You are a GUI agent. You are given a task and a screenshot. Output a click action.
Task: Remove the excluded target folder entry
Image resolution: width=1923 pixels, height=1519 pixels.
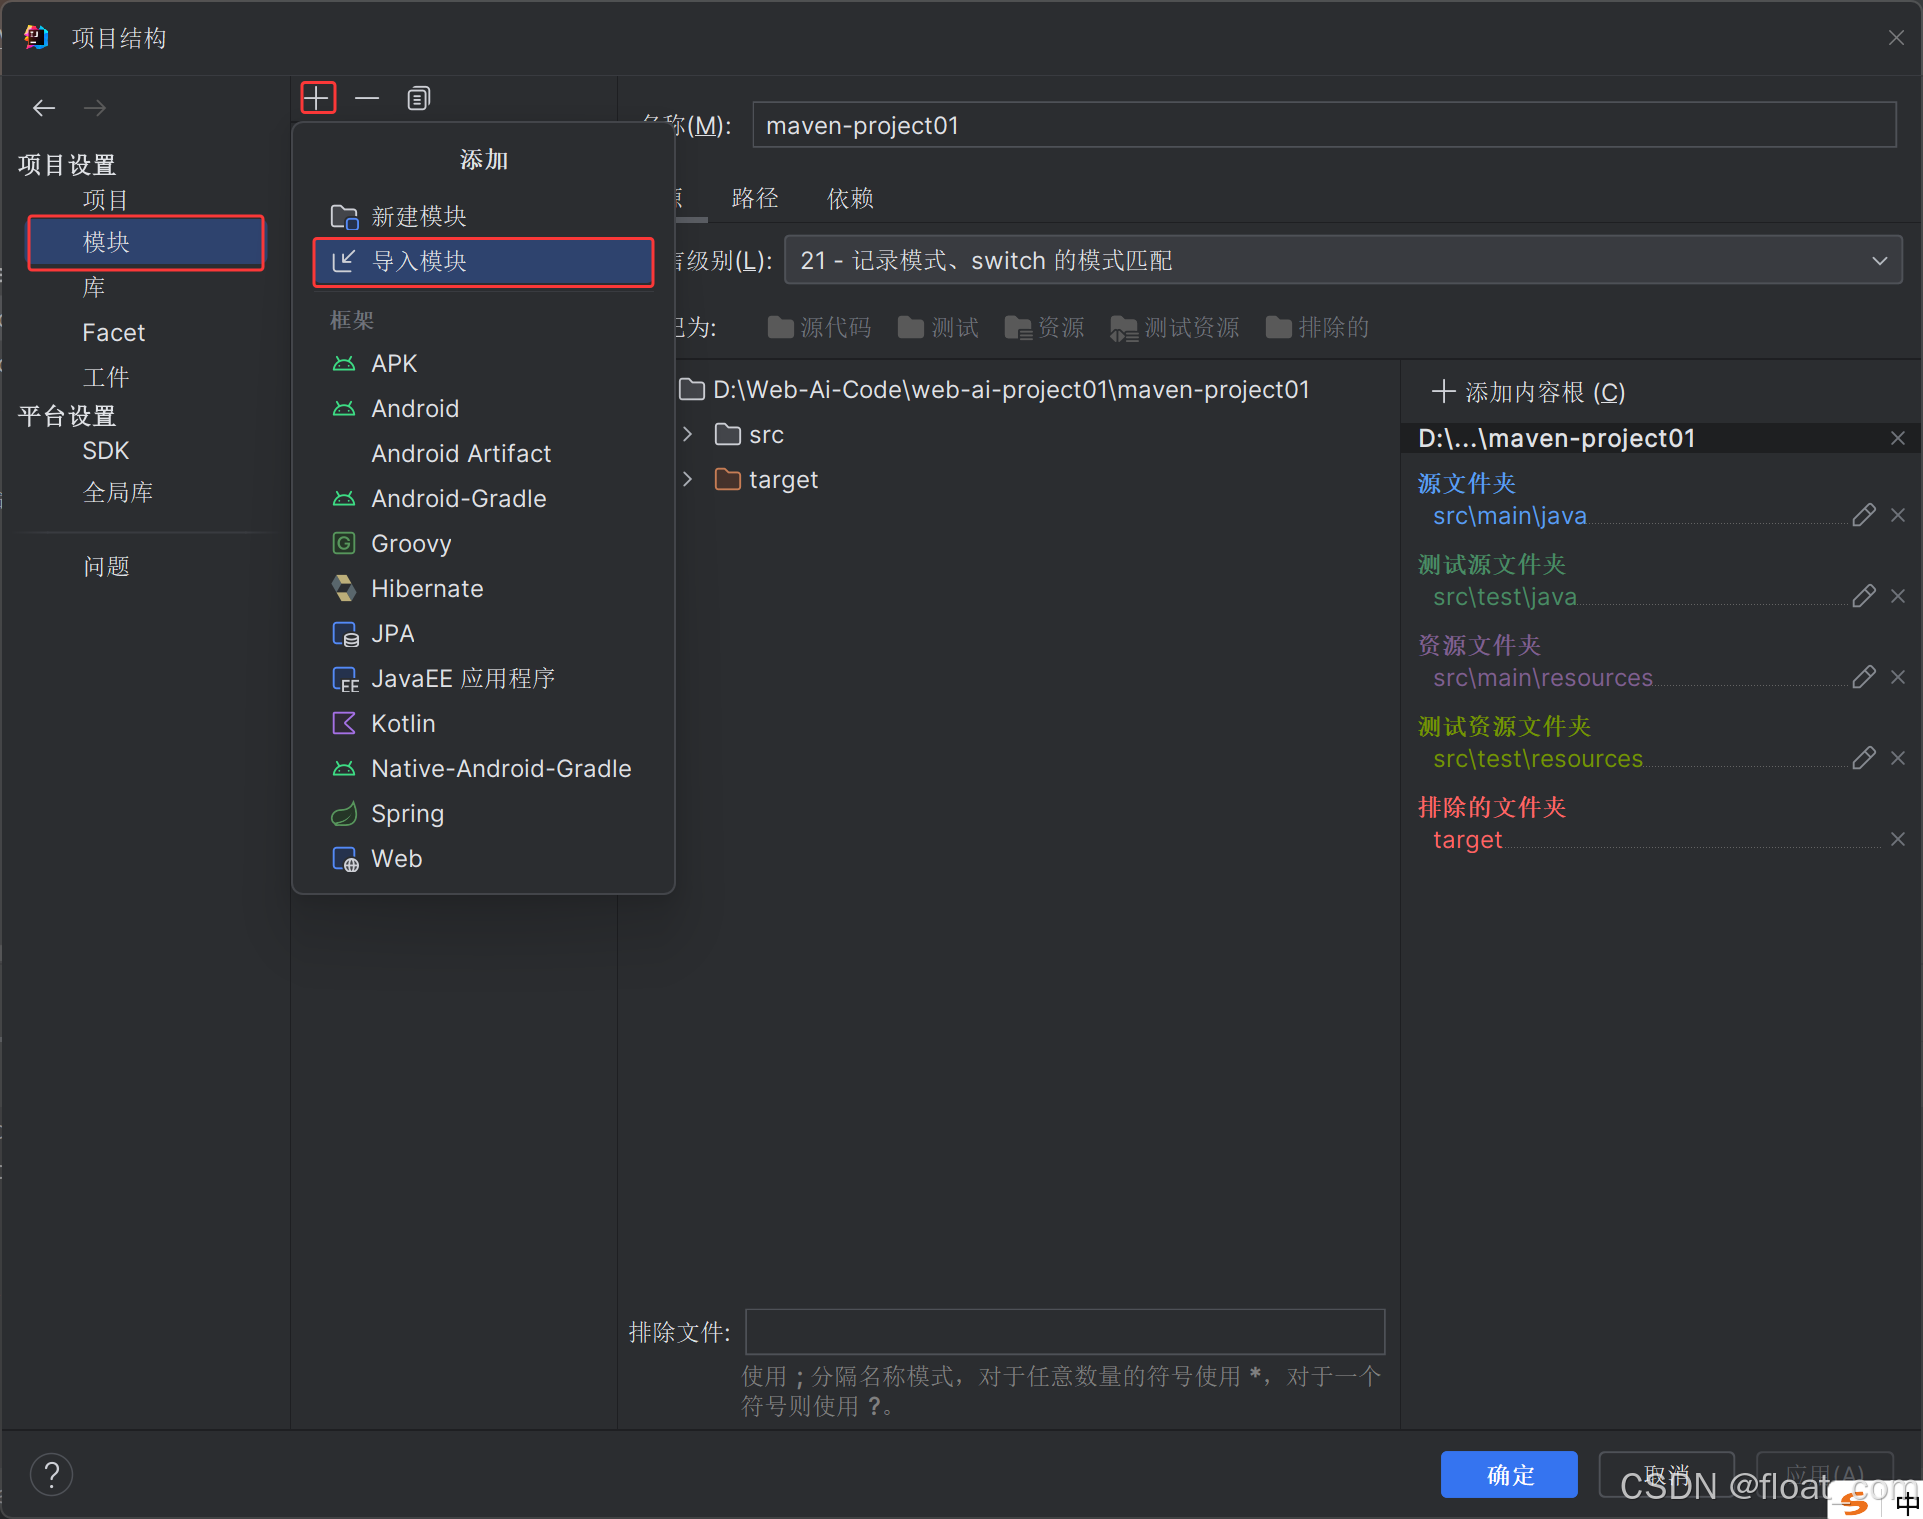pyautogui.click(x=1898, y=839)
